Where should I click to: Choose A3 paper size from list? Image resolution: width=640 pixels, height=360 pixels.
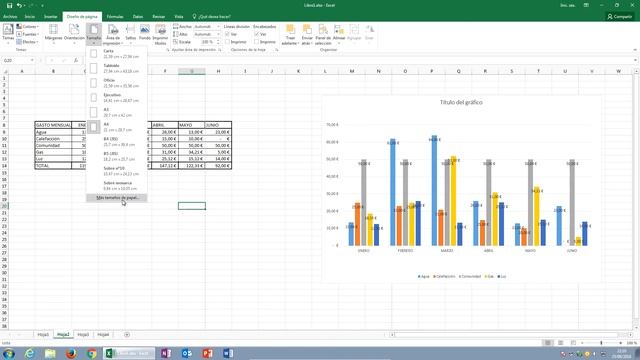(x=116, y=112)
